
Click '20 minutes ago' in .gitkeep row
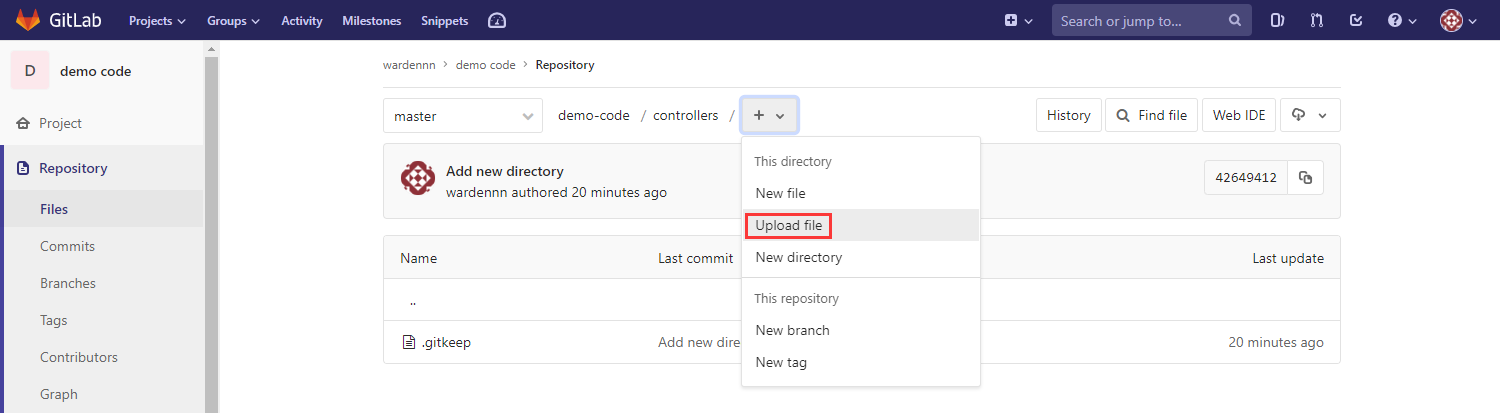(x=1276, y=343)
